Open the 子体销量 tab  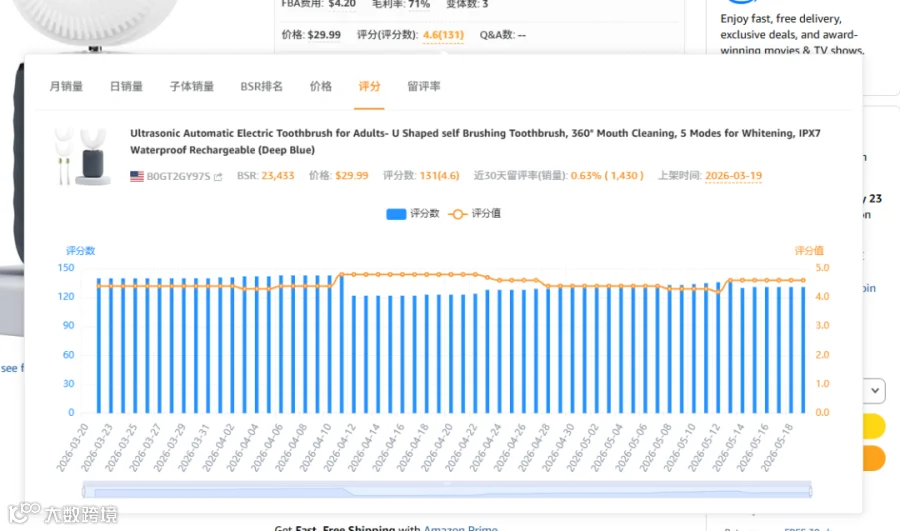click(192, 86)
